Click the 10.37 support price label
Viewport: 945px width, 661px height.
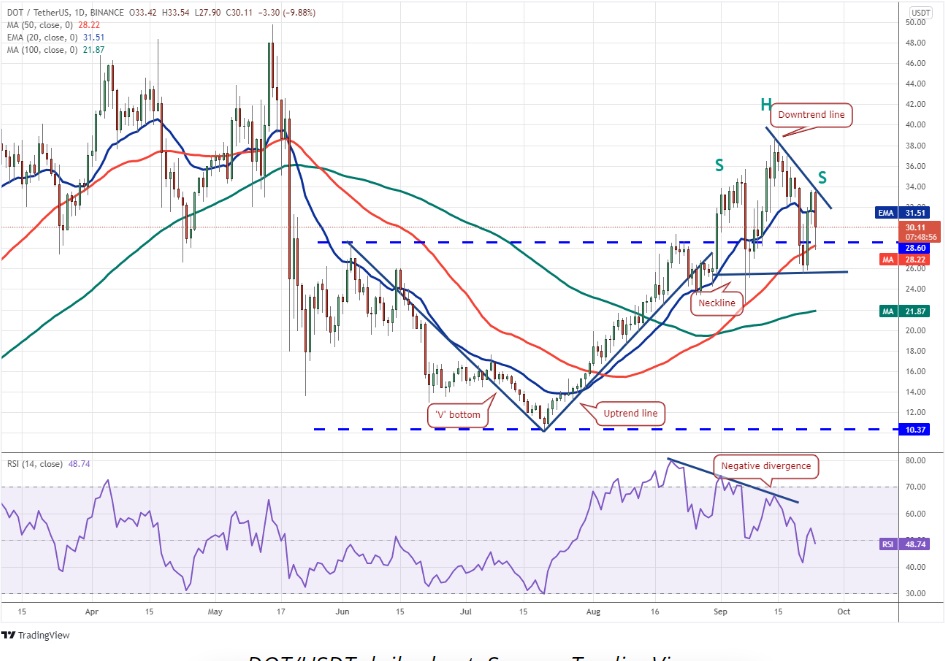[912, 430]
